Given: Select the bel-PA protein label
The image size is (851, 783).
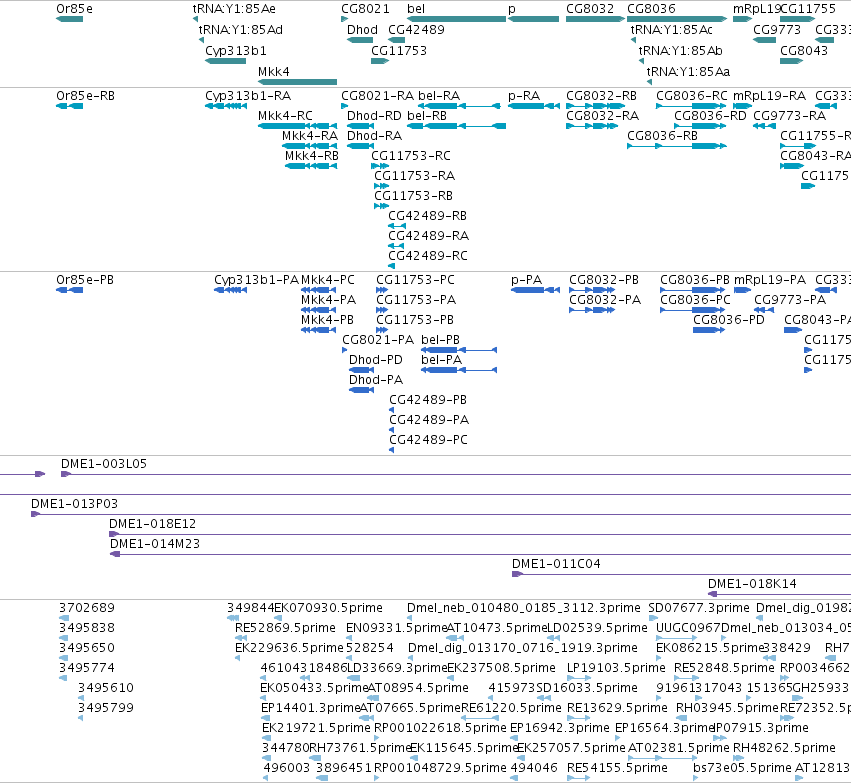Looking at the screenshot, I should point(442,360).
